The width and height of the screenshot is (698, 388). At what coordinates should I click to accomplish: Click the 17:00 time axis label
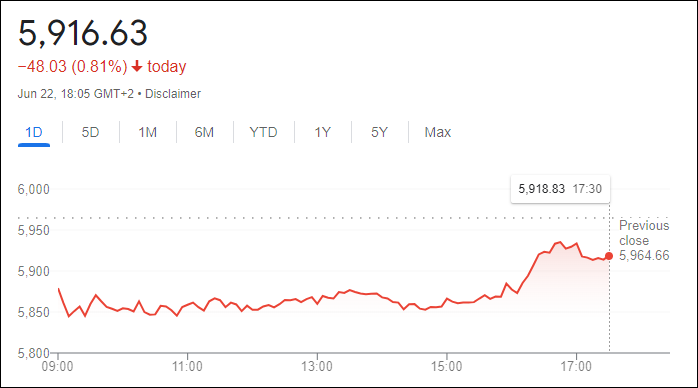pyautogui.click(x=576, y=367)
